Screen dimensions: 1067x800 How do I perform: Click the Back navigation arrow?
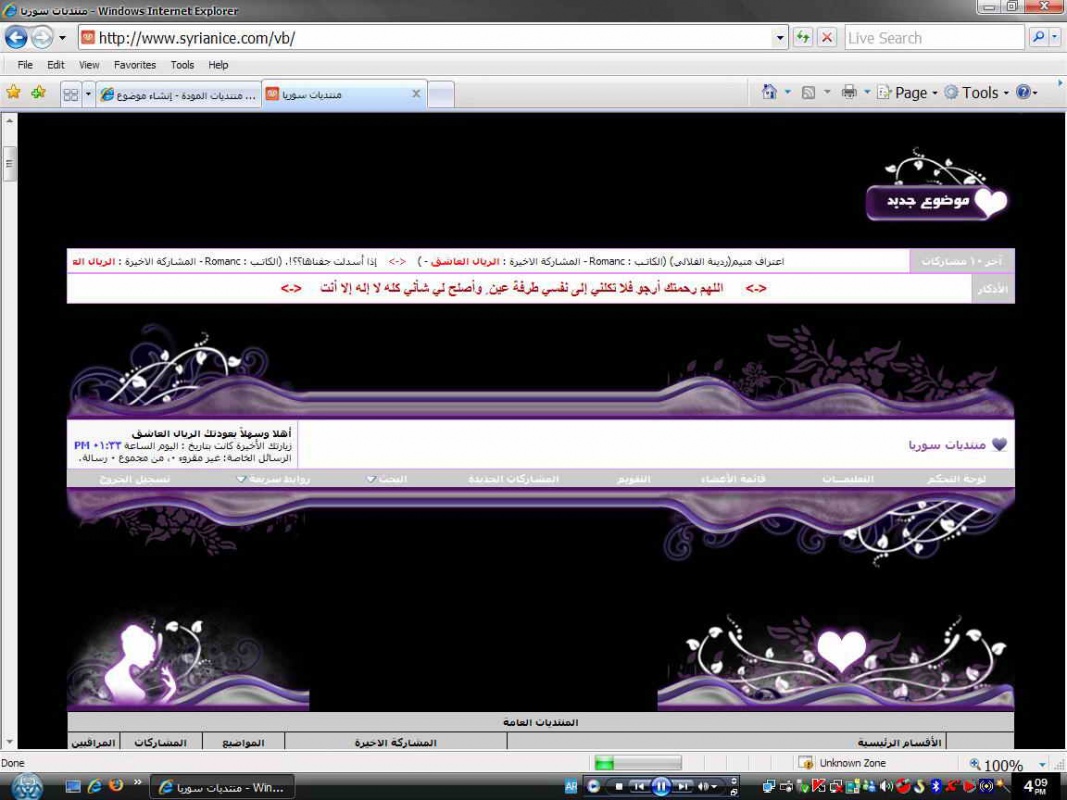click(x=16, y=38)
